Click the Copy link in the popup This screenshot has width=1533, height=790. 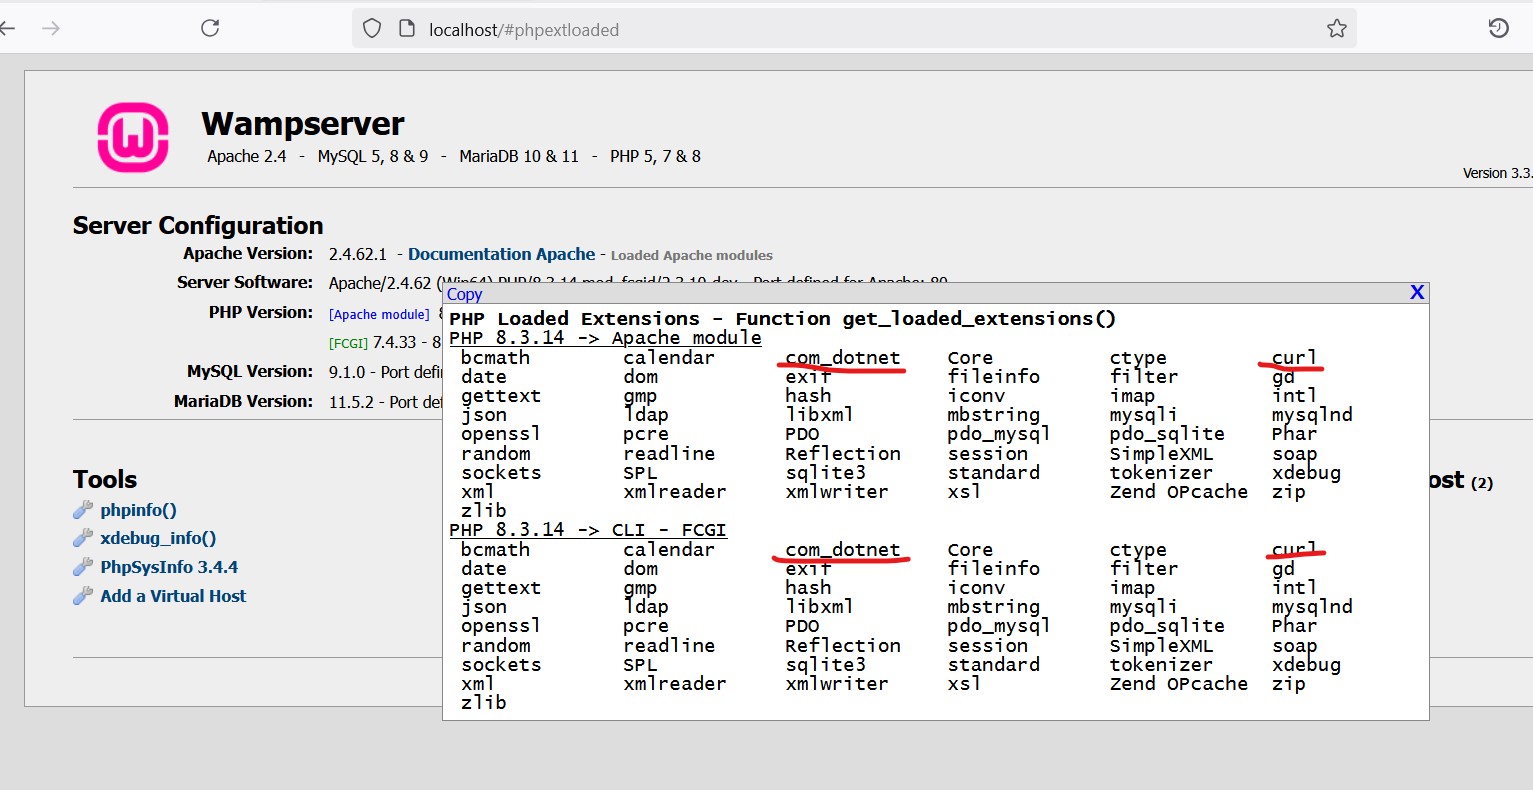point(464,294)
